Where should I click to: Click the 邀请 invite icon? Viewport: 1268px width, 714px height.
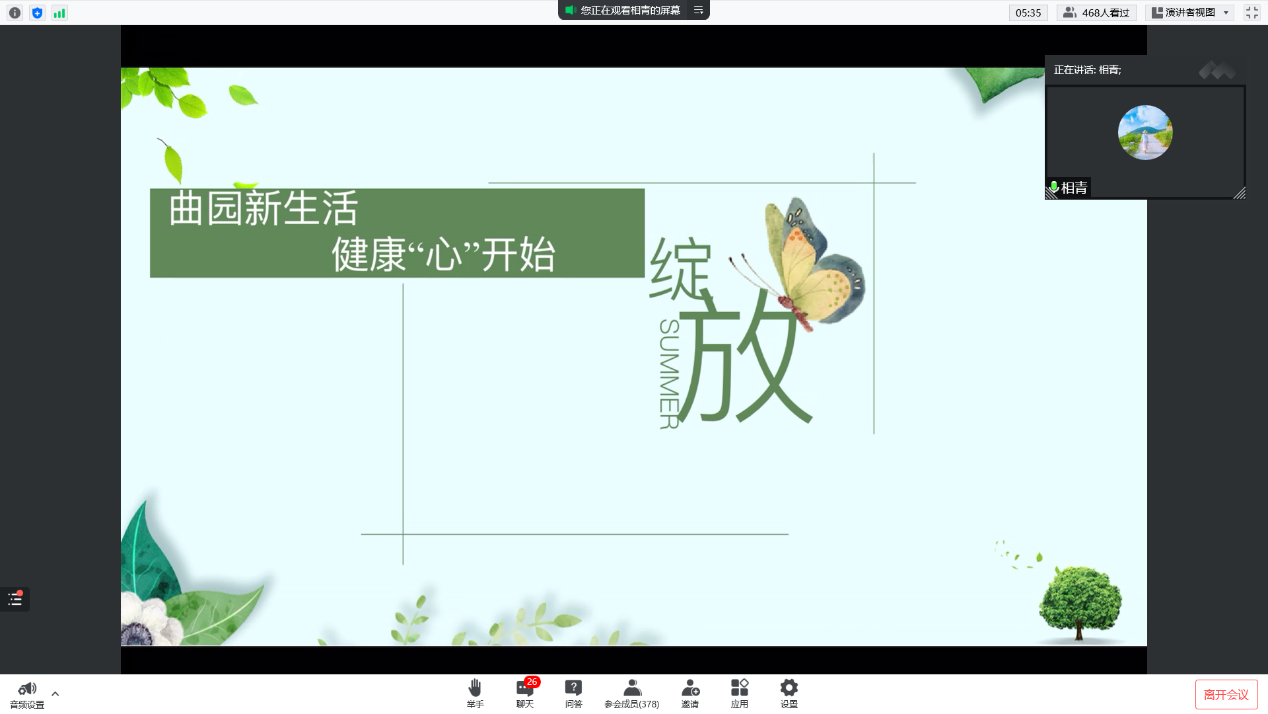(x=690, y=692)
